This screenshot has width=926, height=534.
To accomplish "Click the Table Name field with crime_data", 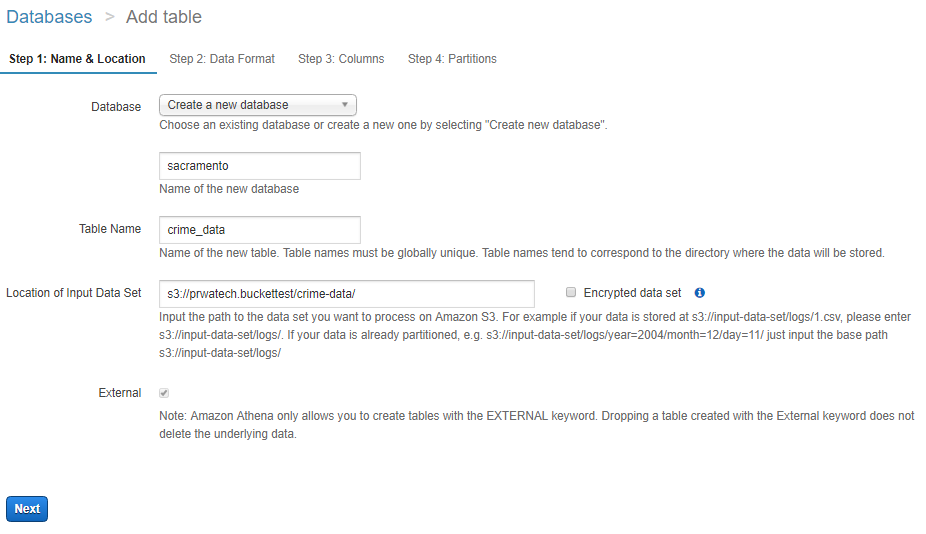I will tap(260, 230).
